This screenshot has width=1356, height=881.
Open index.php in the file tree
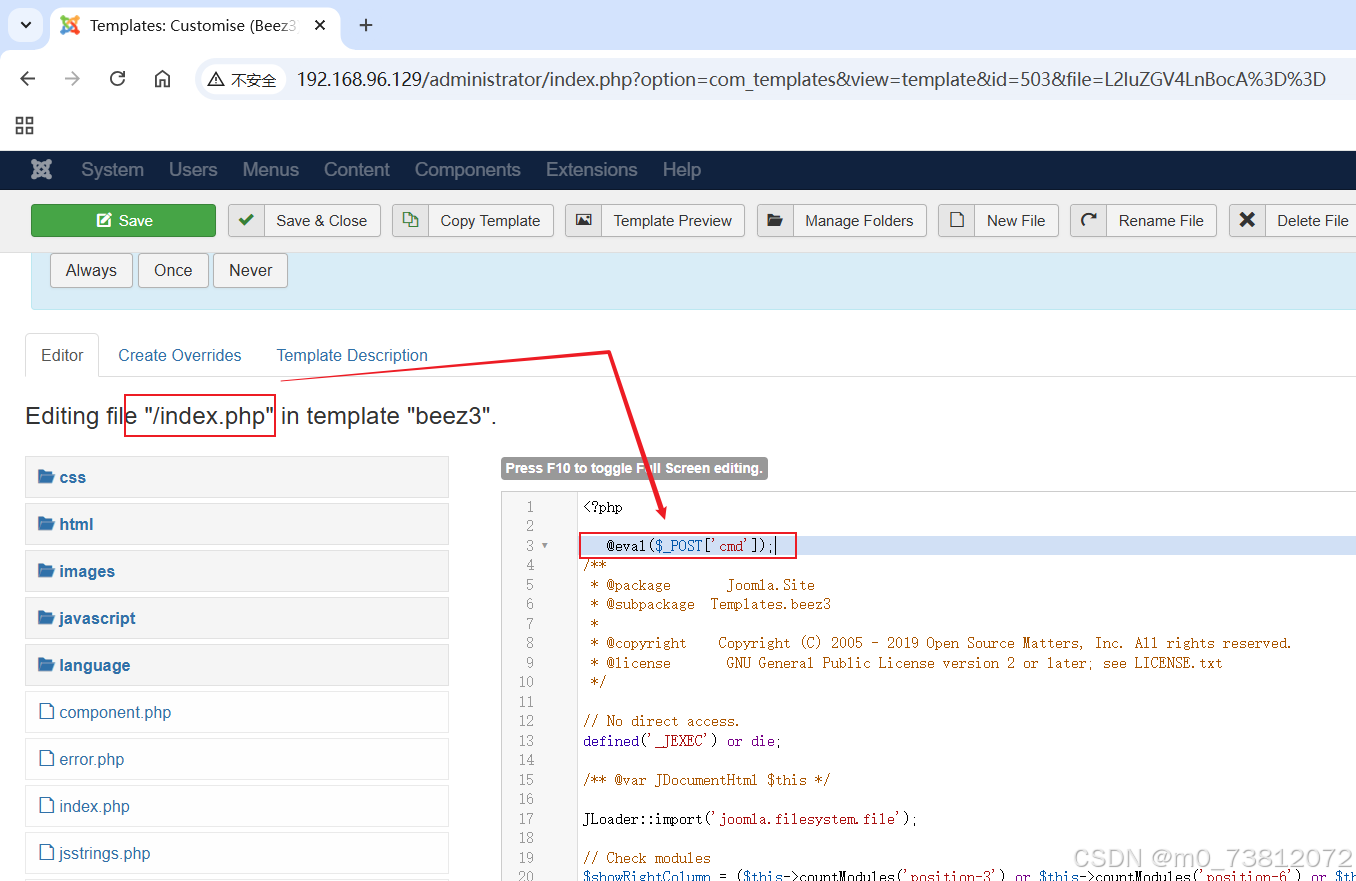[237, 806]
